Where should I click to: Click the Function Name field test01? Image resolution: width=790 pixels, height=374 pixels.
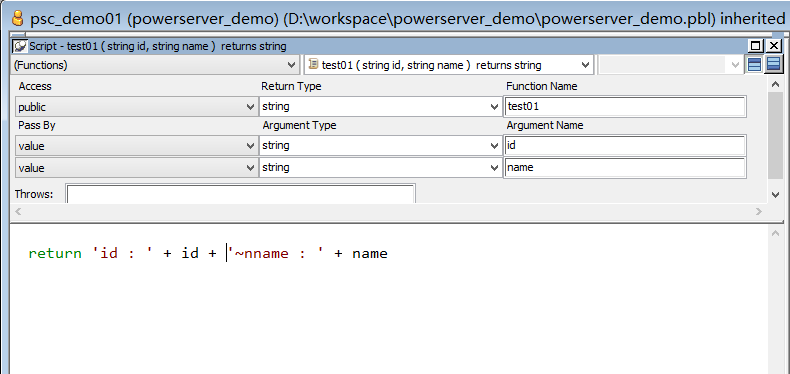coord(625,107)
